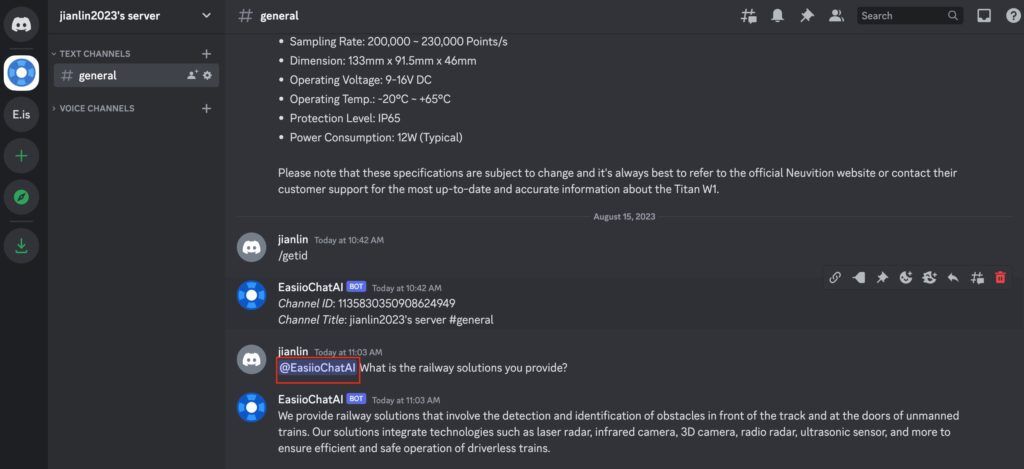Toggle the member list icon
This screenshot has height=469, width=1024.
836,16
